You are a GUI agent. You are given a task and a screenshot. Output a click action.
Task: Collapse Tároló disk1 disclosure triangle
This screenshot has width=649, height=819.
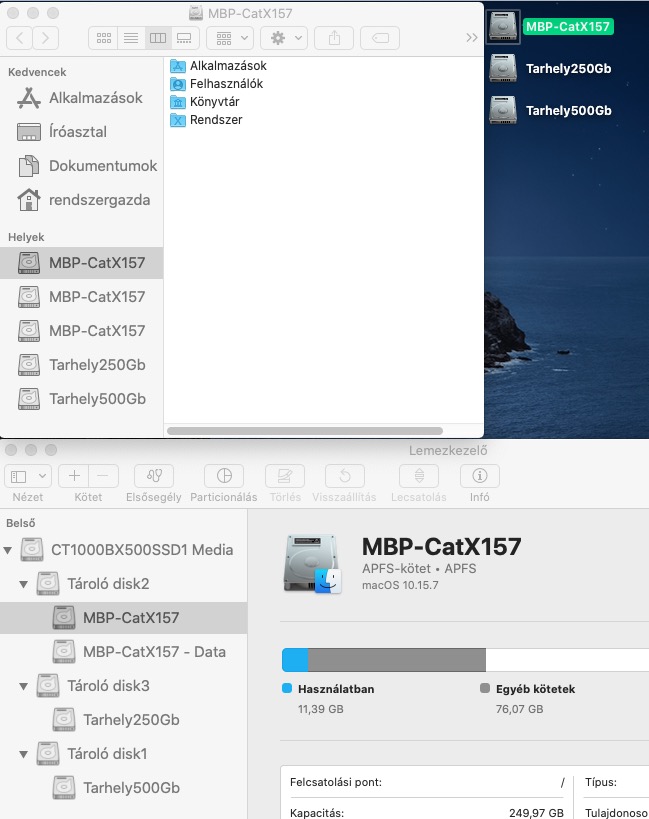23,754
